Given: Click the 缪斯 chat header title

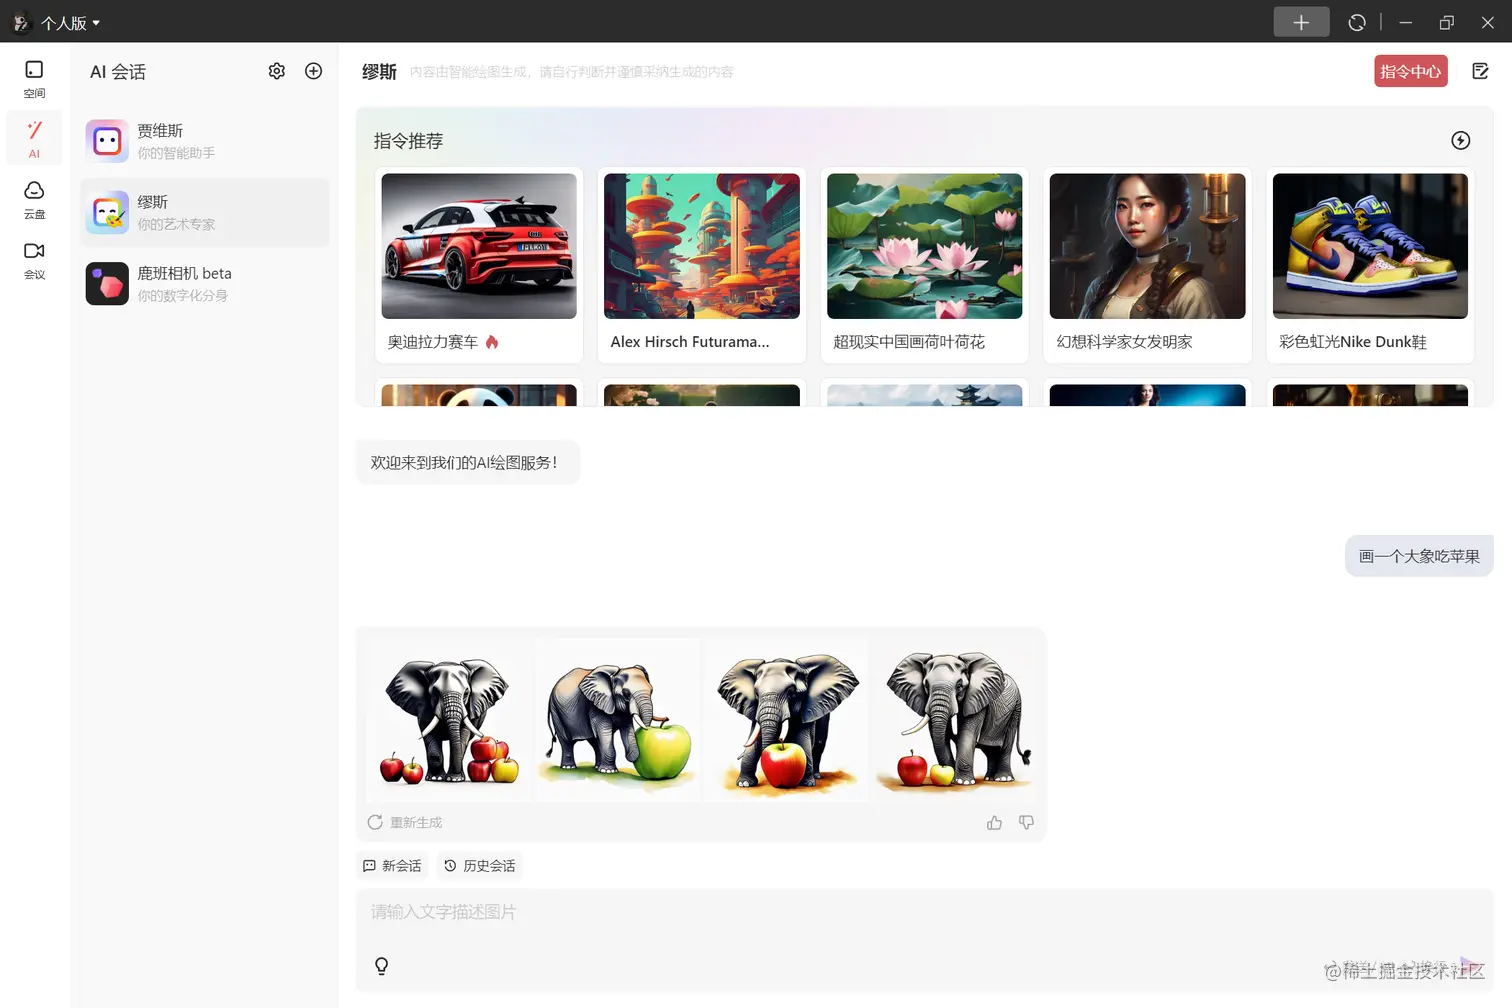Looking at the screenshot, I should [x=379, y=72].
